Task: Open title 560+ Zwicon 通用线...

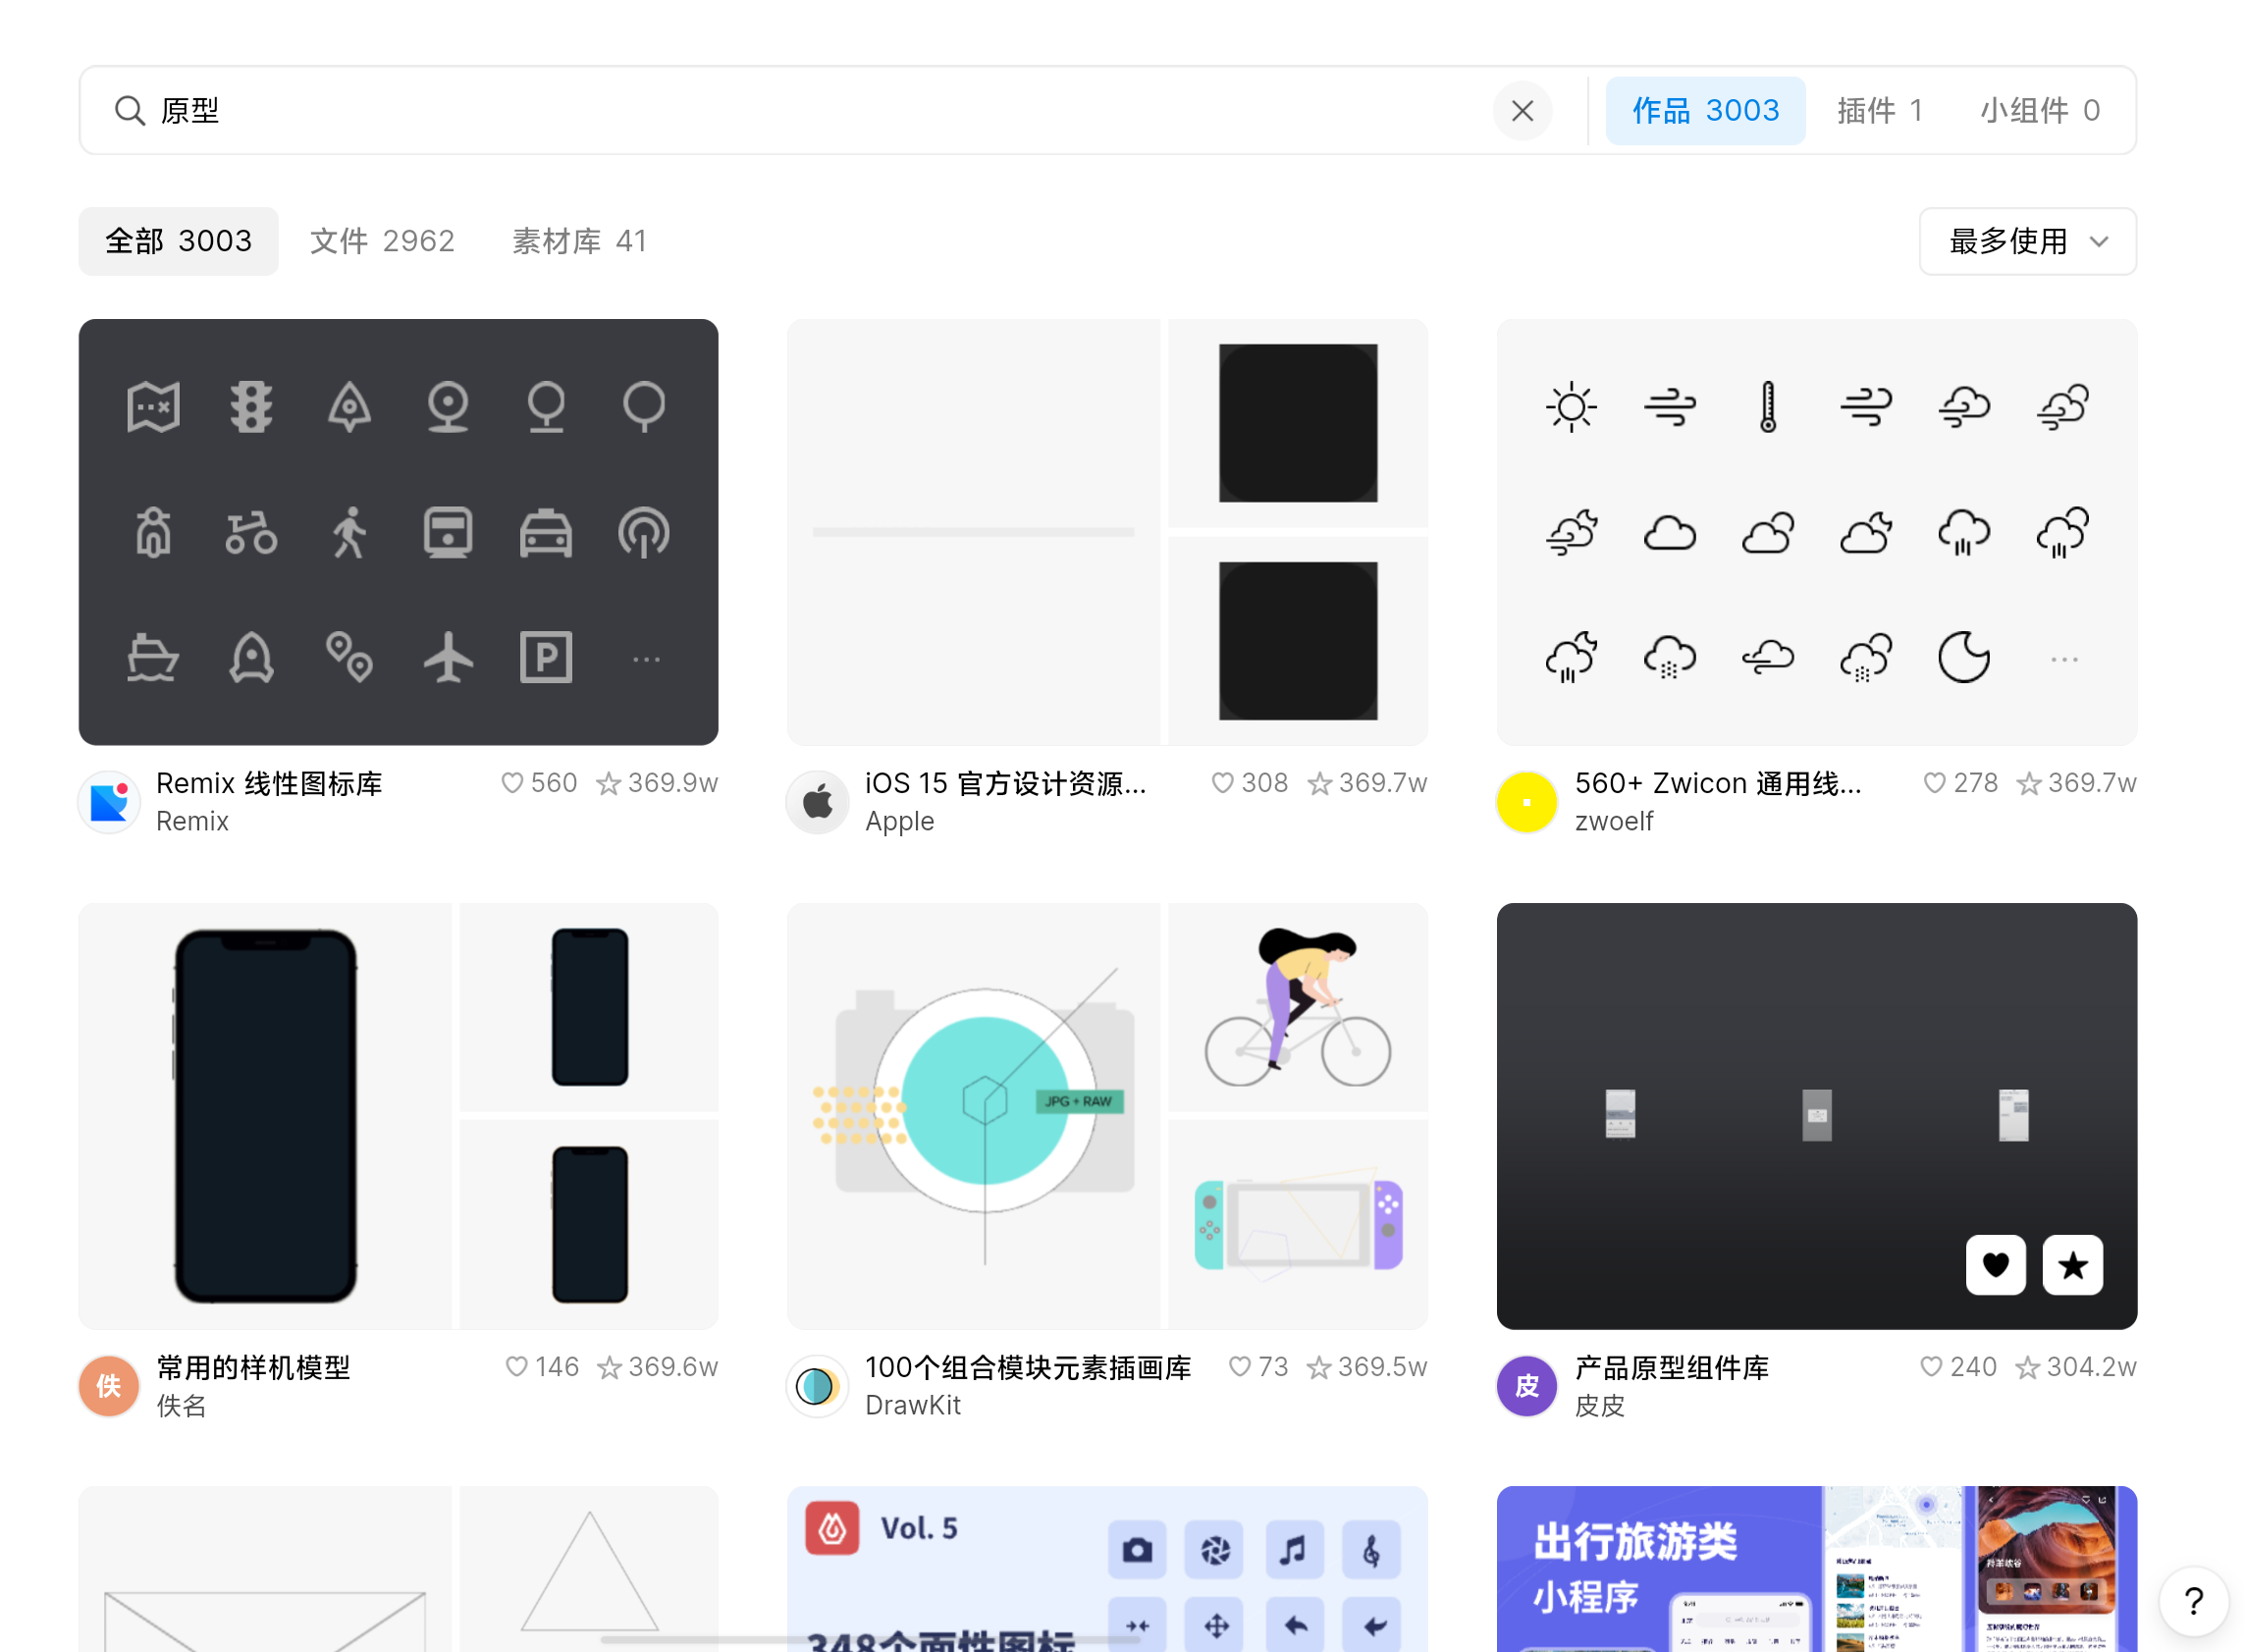Action: (x=1718, y=783)
